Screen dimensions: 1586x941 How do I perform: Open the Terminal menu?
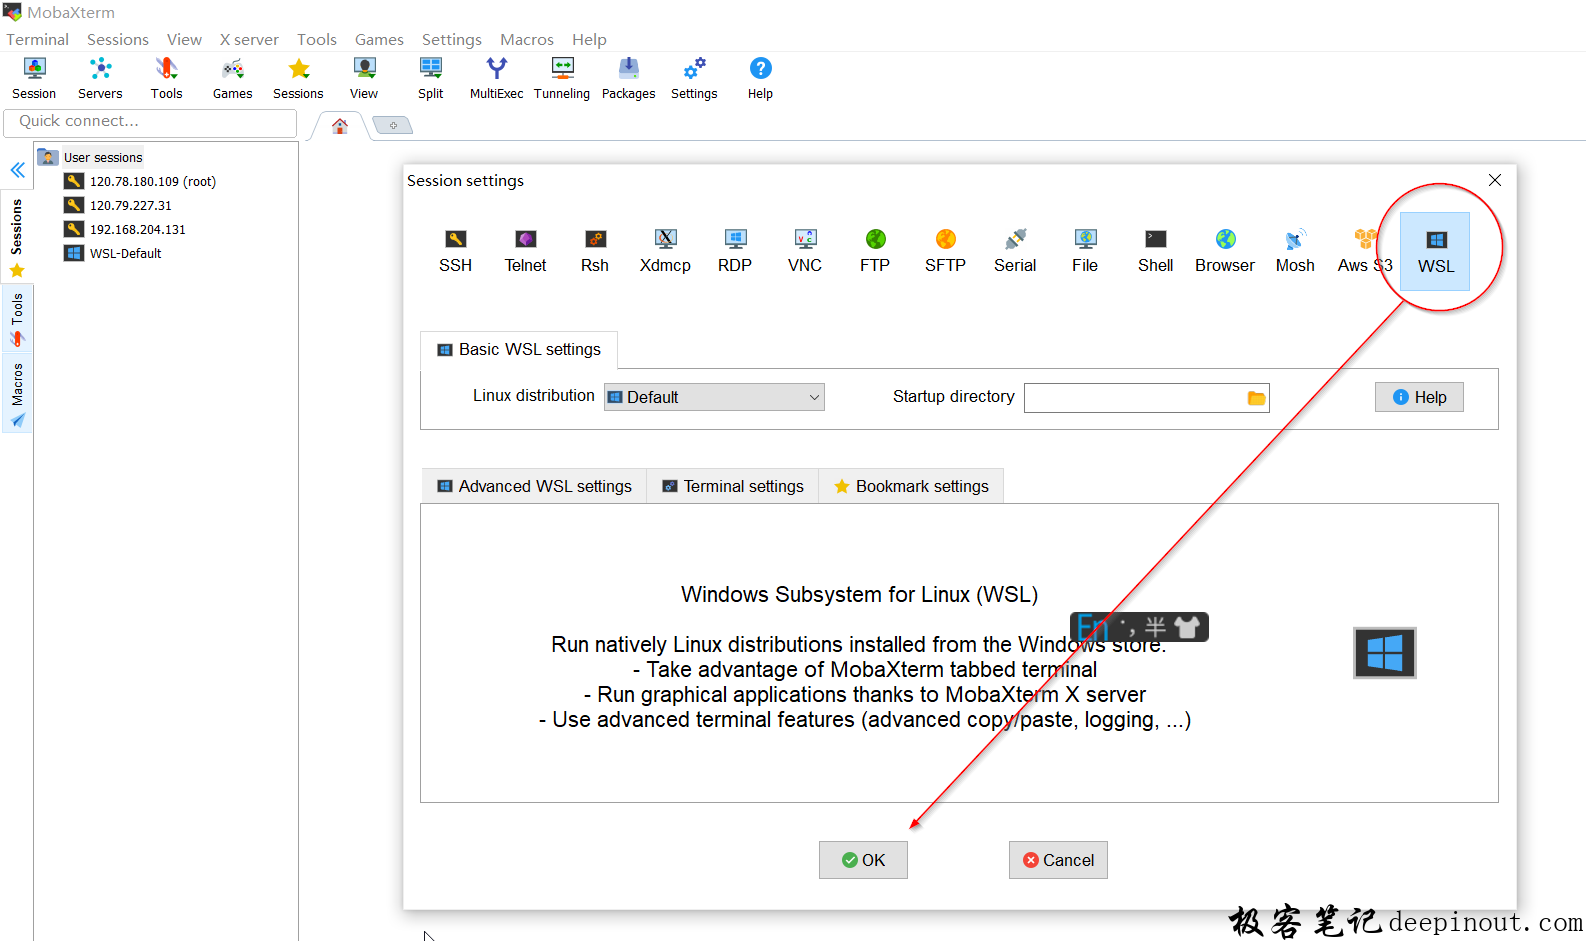38,39
